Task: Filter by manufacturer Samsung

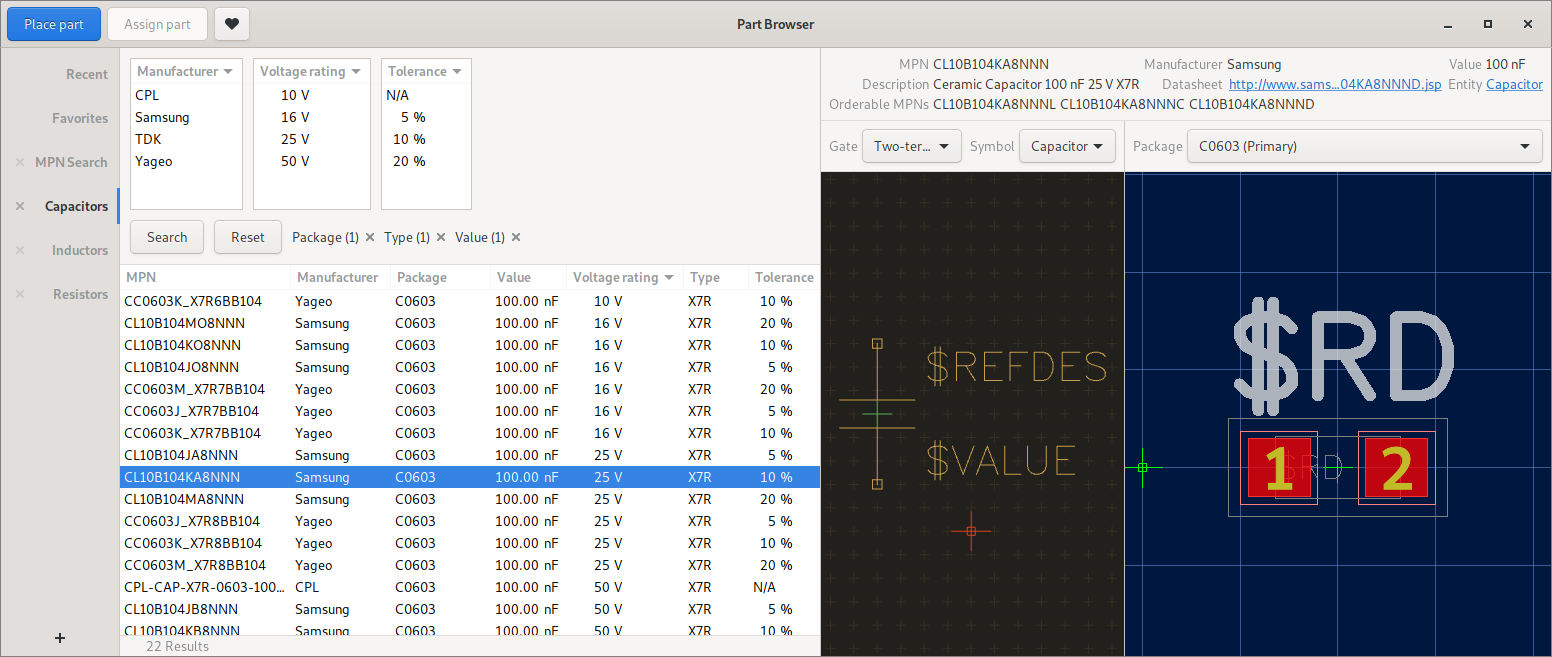Action: tap(186, 117)
